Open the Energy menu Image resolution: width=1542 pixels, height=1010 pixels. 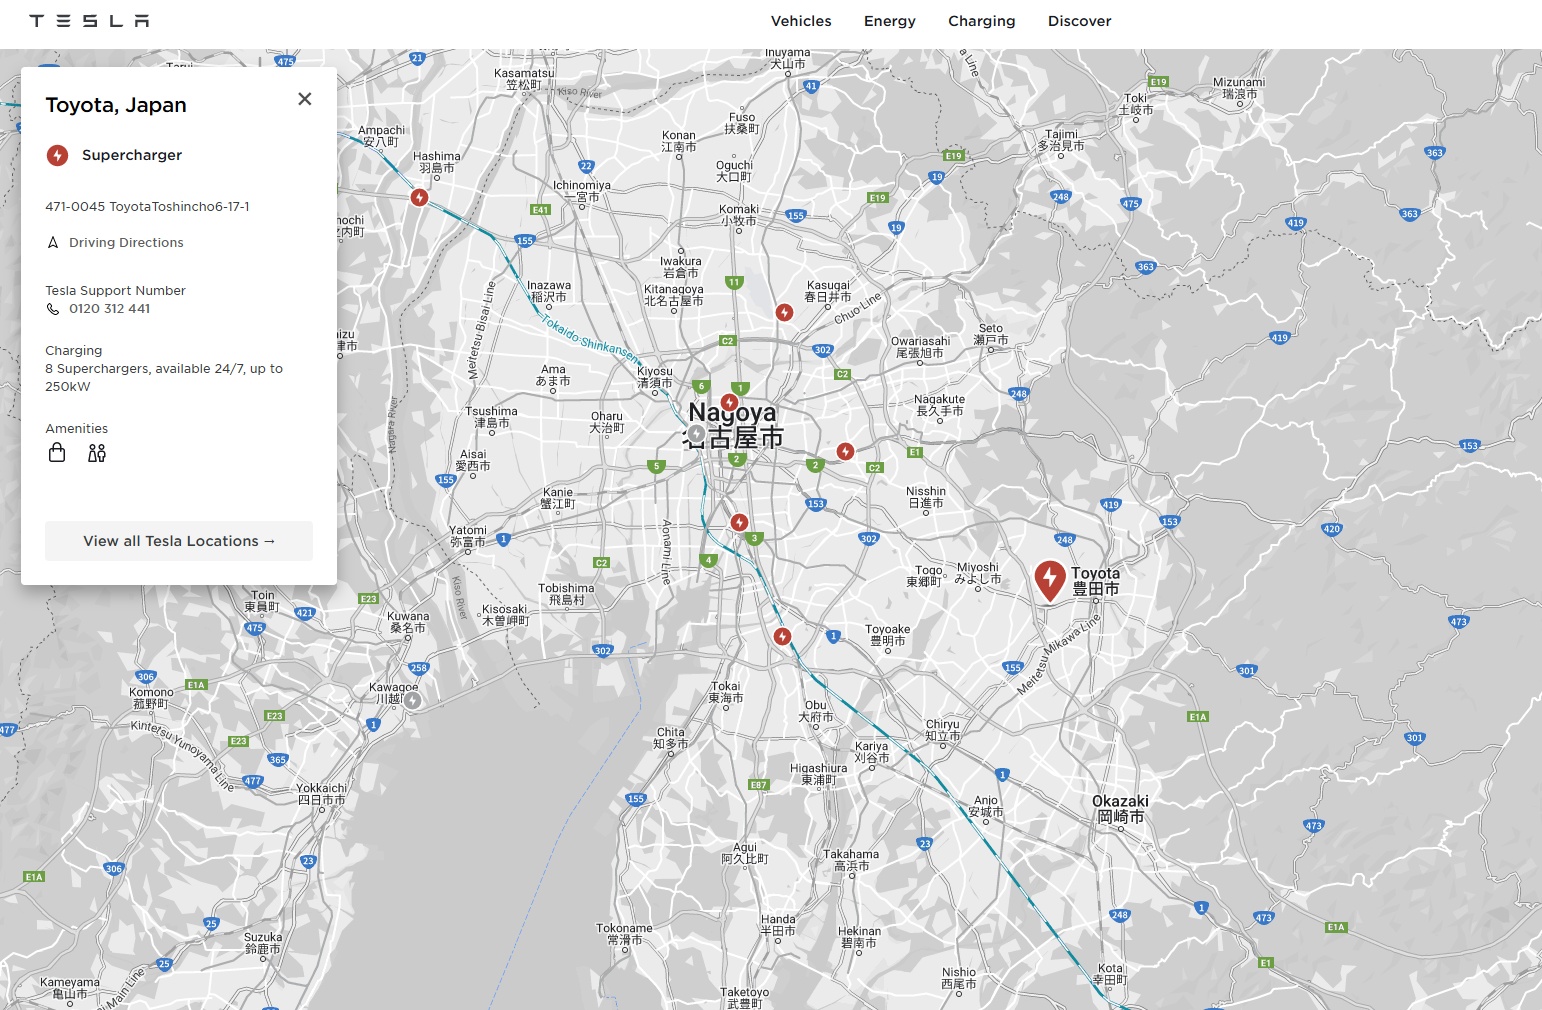click(x=890, y=21)
